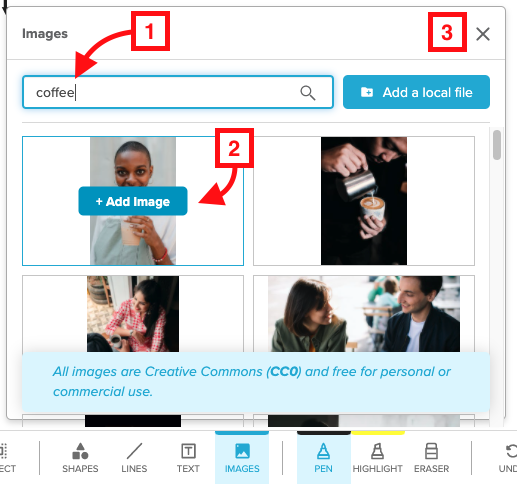Select the Shapes tool
The height and width of the screenshot is (484, 517).
tap(80, 458)
